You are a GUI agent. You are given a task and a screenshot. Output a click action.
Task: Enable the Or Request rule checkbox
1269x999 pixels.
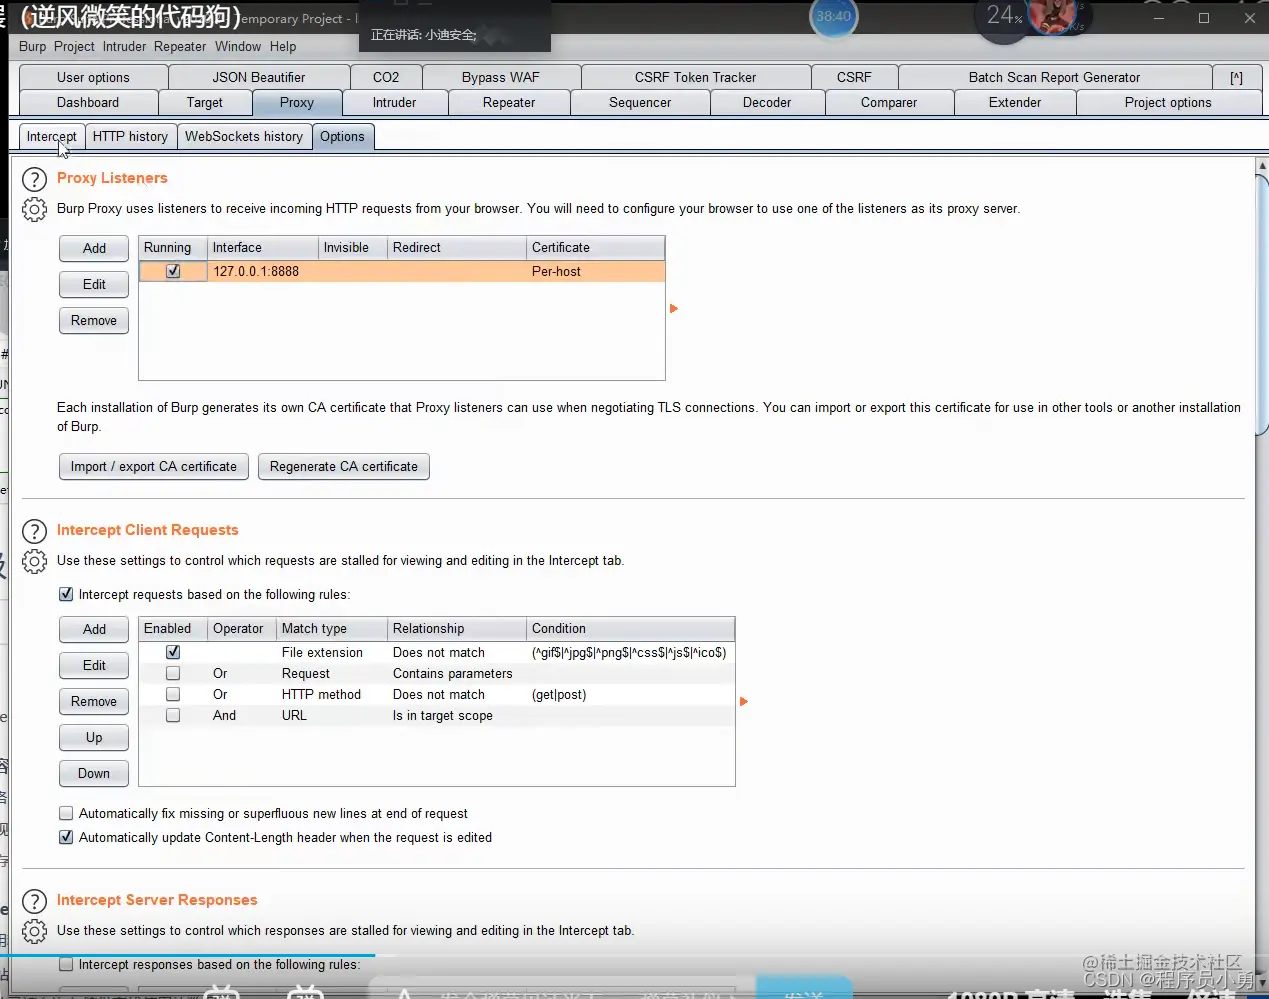[x=173, y=673]
